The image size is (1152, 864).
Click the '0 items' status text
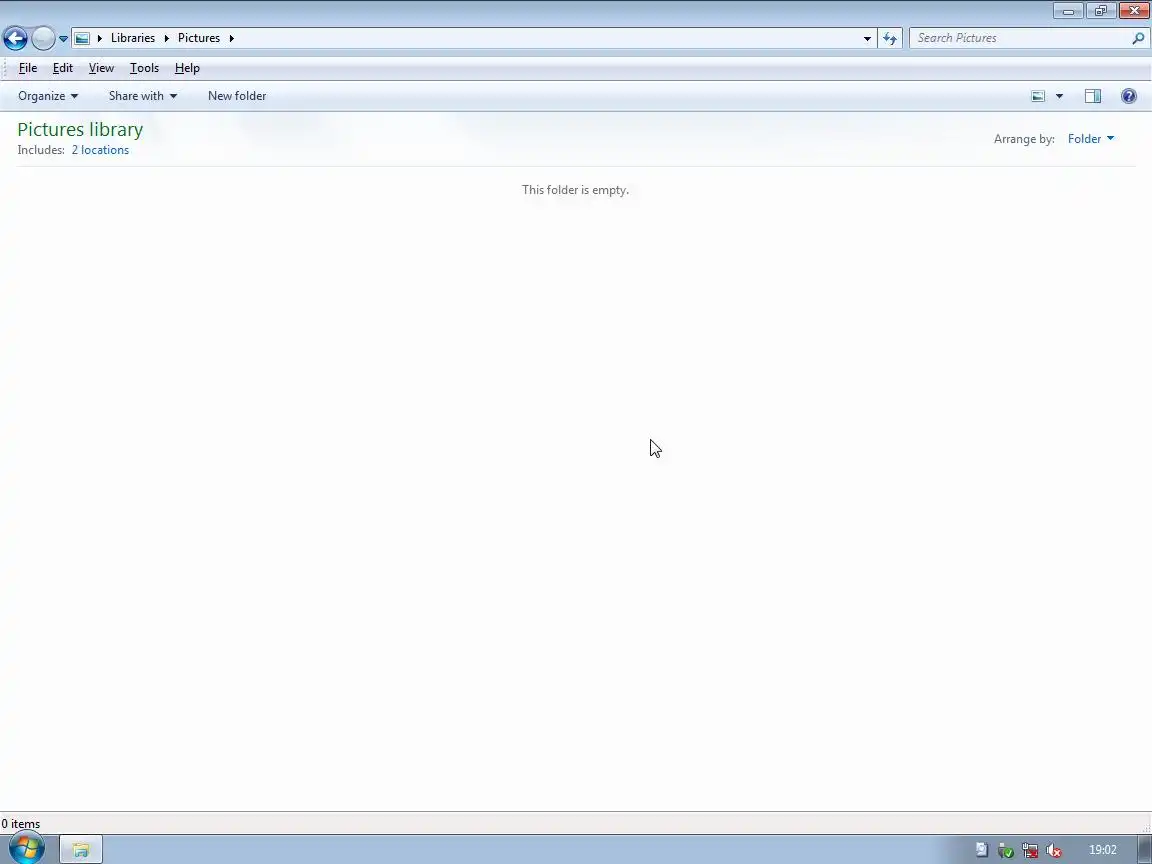[21, 824]
